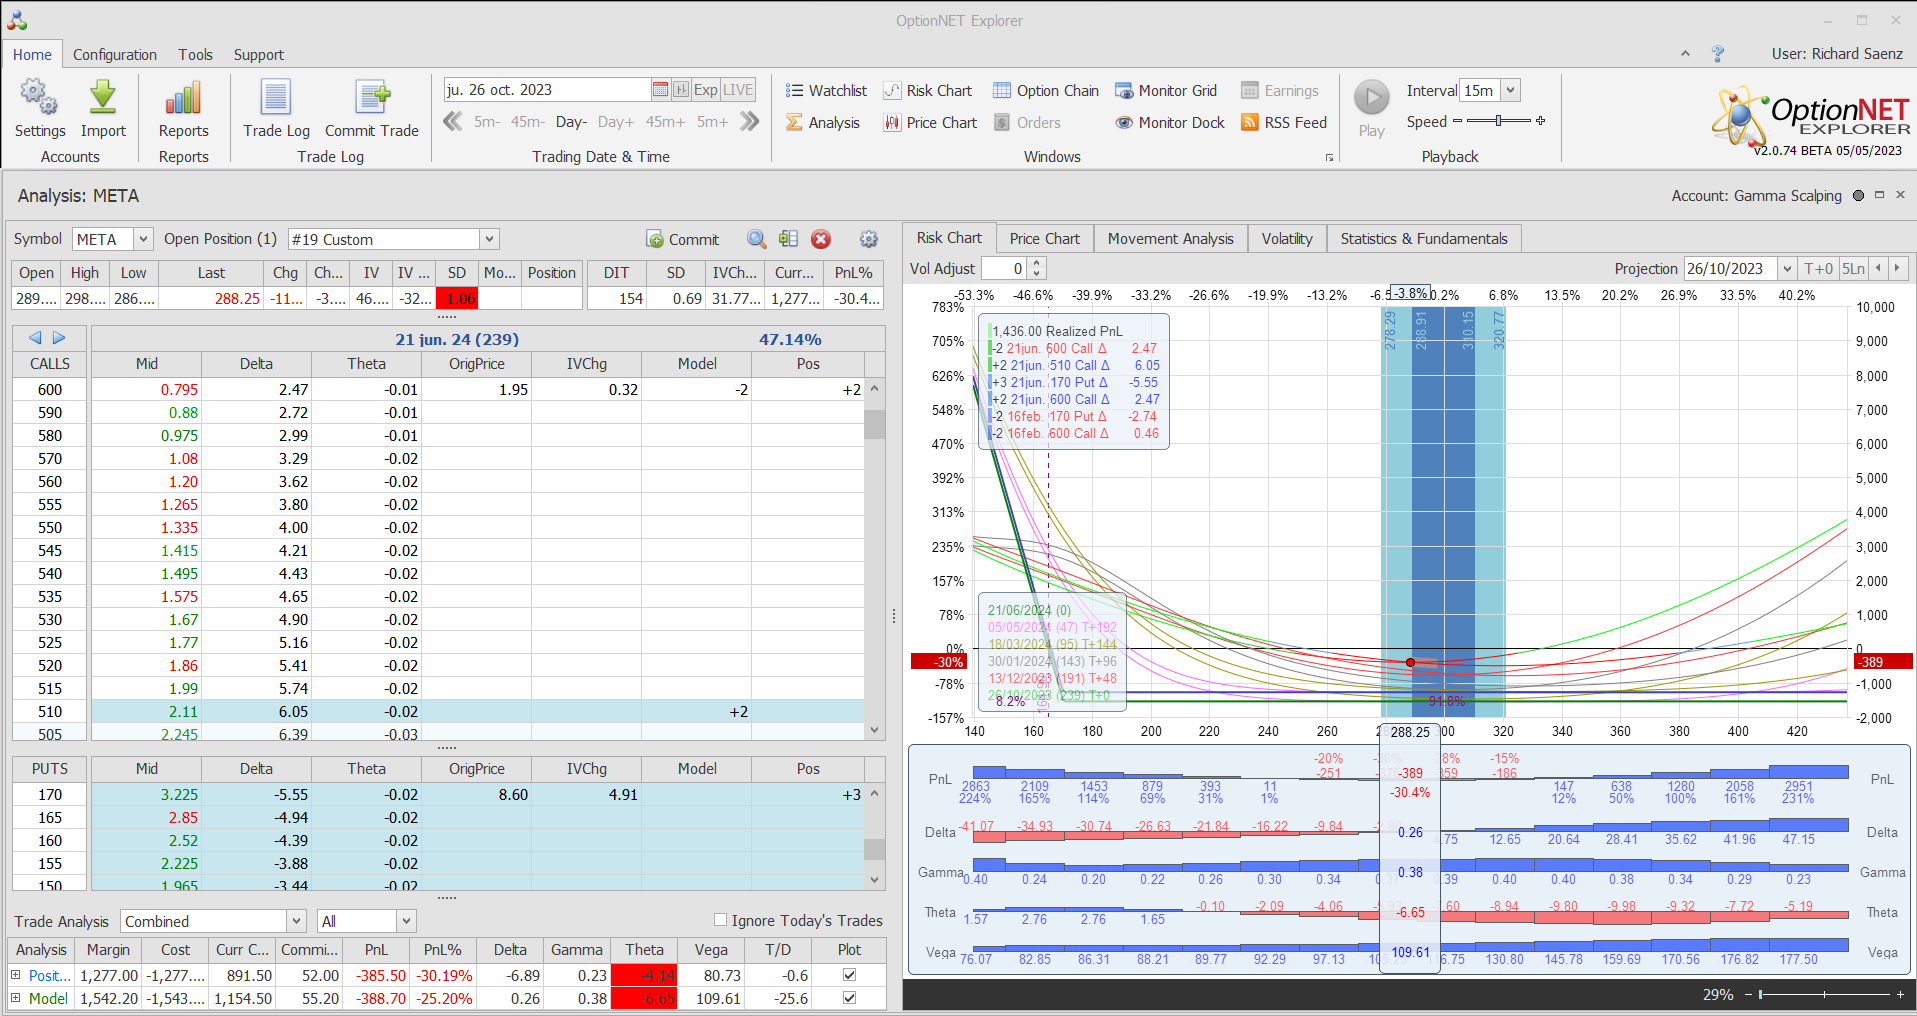Open the Support ribbon tab
Viewport: 1917px width, 1016px height.
(x=259, y=55)
